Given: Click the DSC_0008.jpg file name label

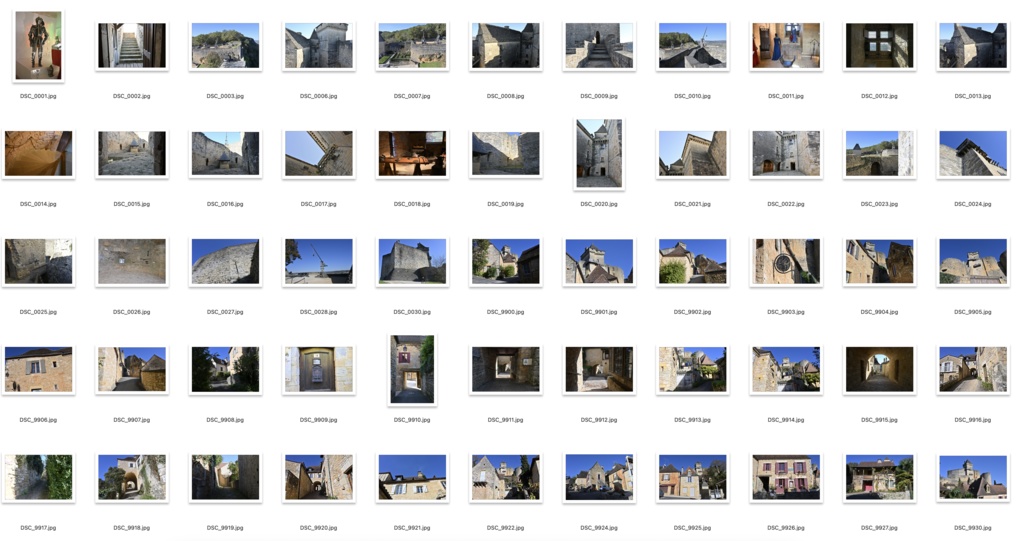Looking at the screenshot, I should coord(505,96).
